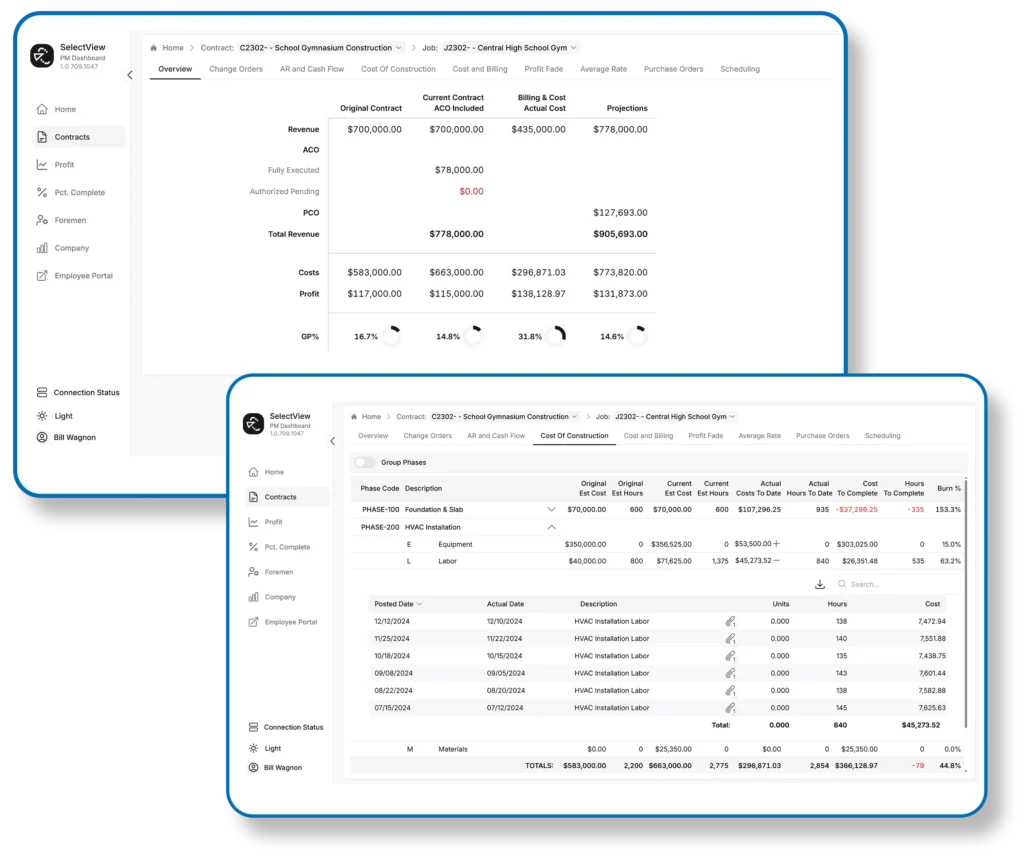Open the Contracts section in the sidebar
Screen dimensions: 1024x866
pyautogui.click(x=281, y=497)
